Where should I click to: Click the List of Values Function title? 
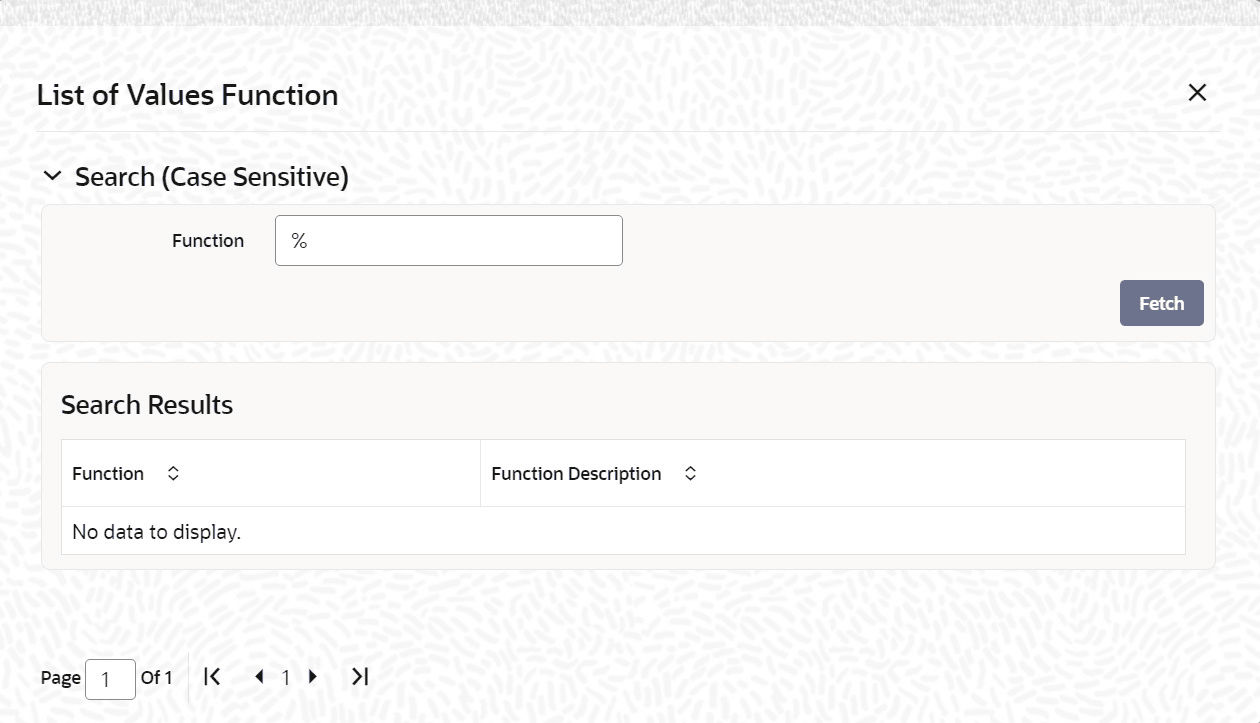pyautogui.click(x=188, y=95)
